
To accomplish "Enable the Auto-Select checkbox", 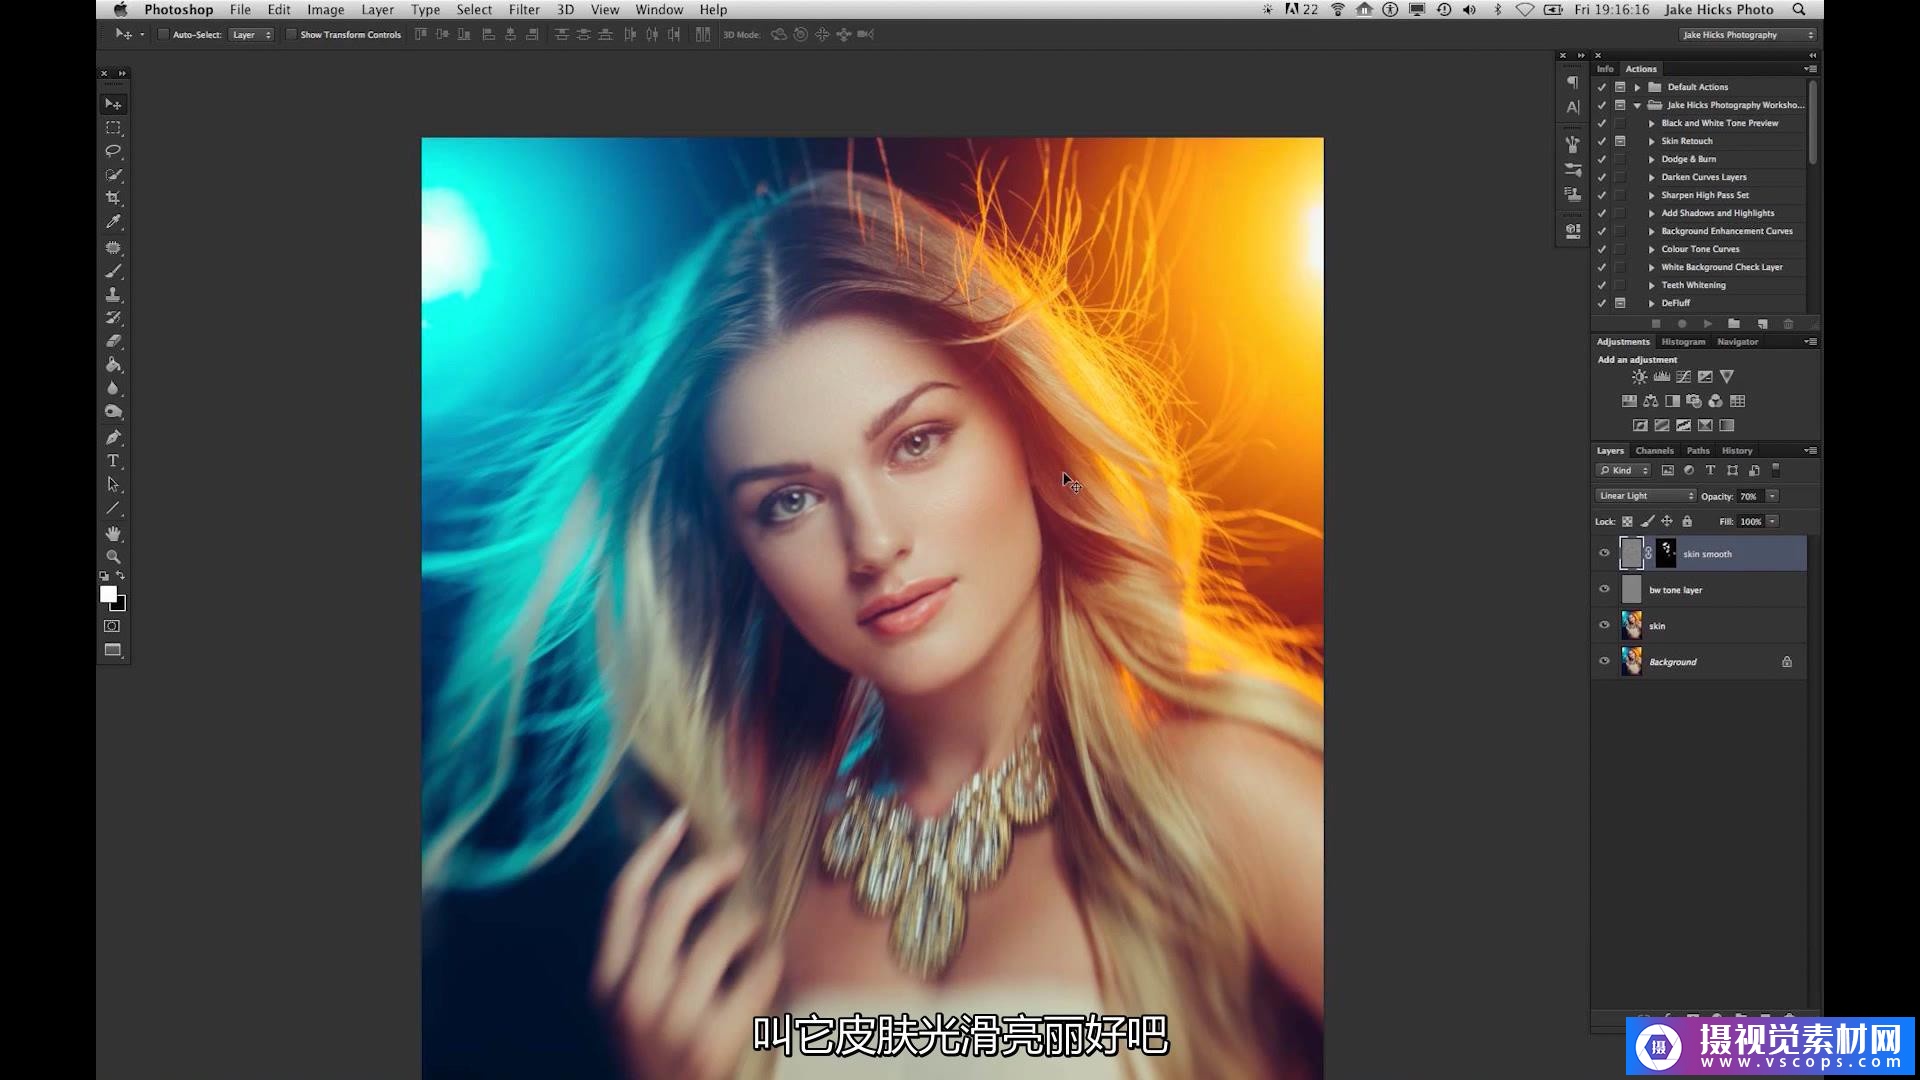I will [x=163, y=35].
